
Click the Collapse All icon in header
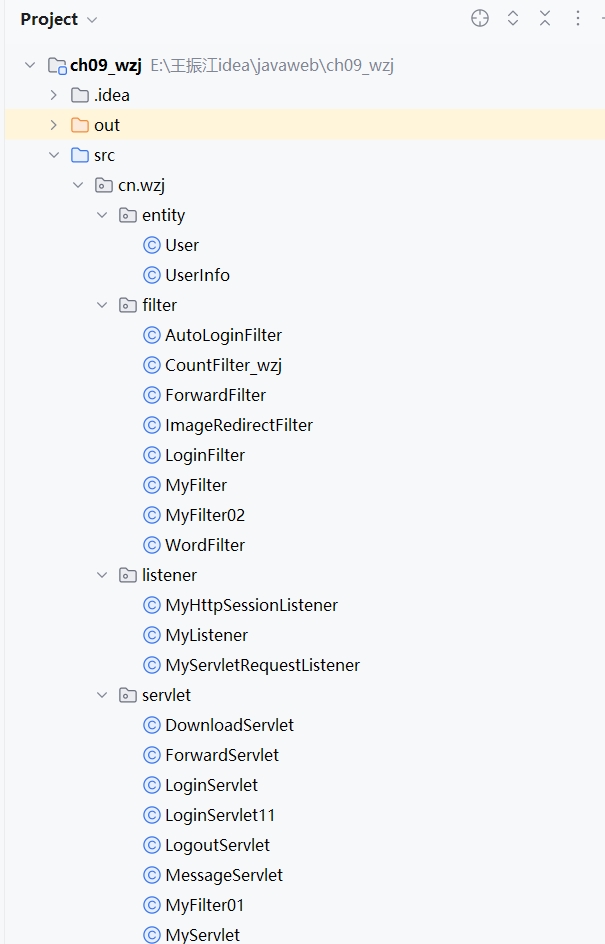click(545, 19)
